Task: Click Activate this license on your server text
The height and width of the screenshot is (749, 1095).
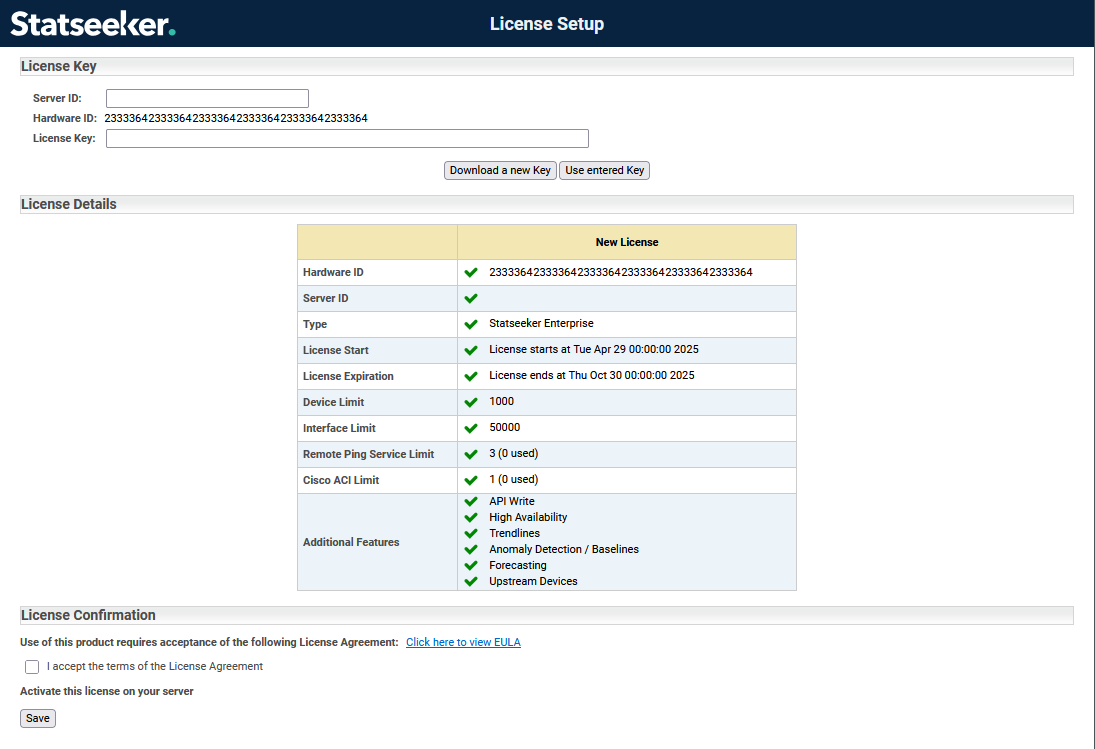Action: point(107,691)
